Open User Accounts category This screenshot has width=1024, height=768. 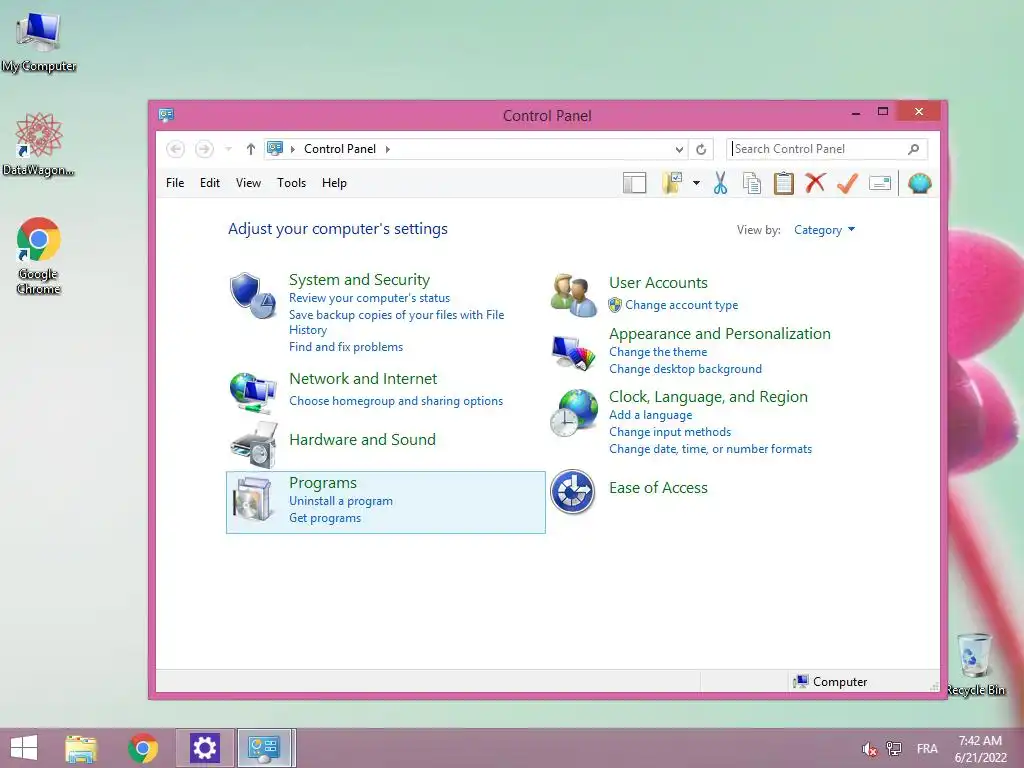(x=658, y=283)
